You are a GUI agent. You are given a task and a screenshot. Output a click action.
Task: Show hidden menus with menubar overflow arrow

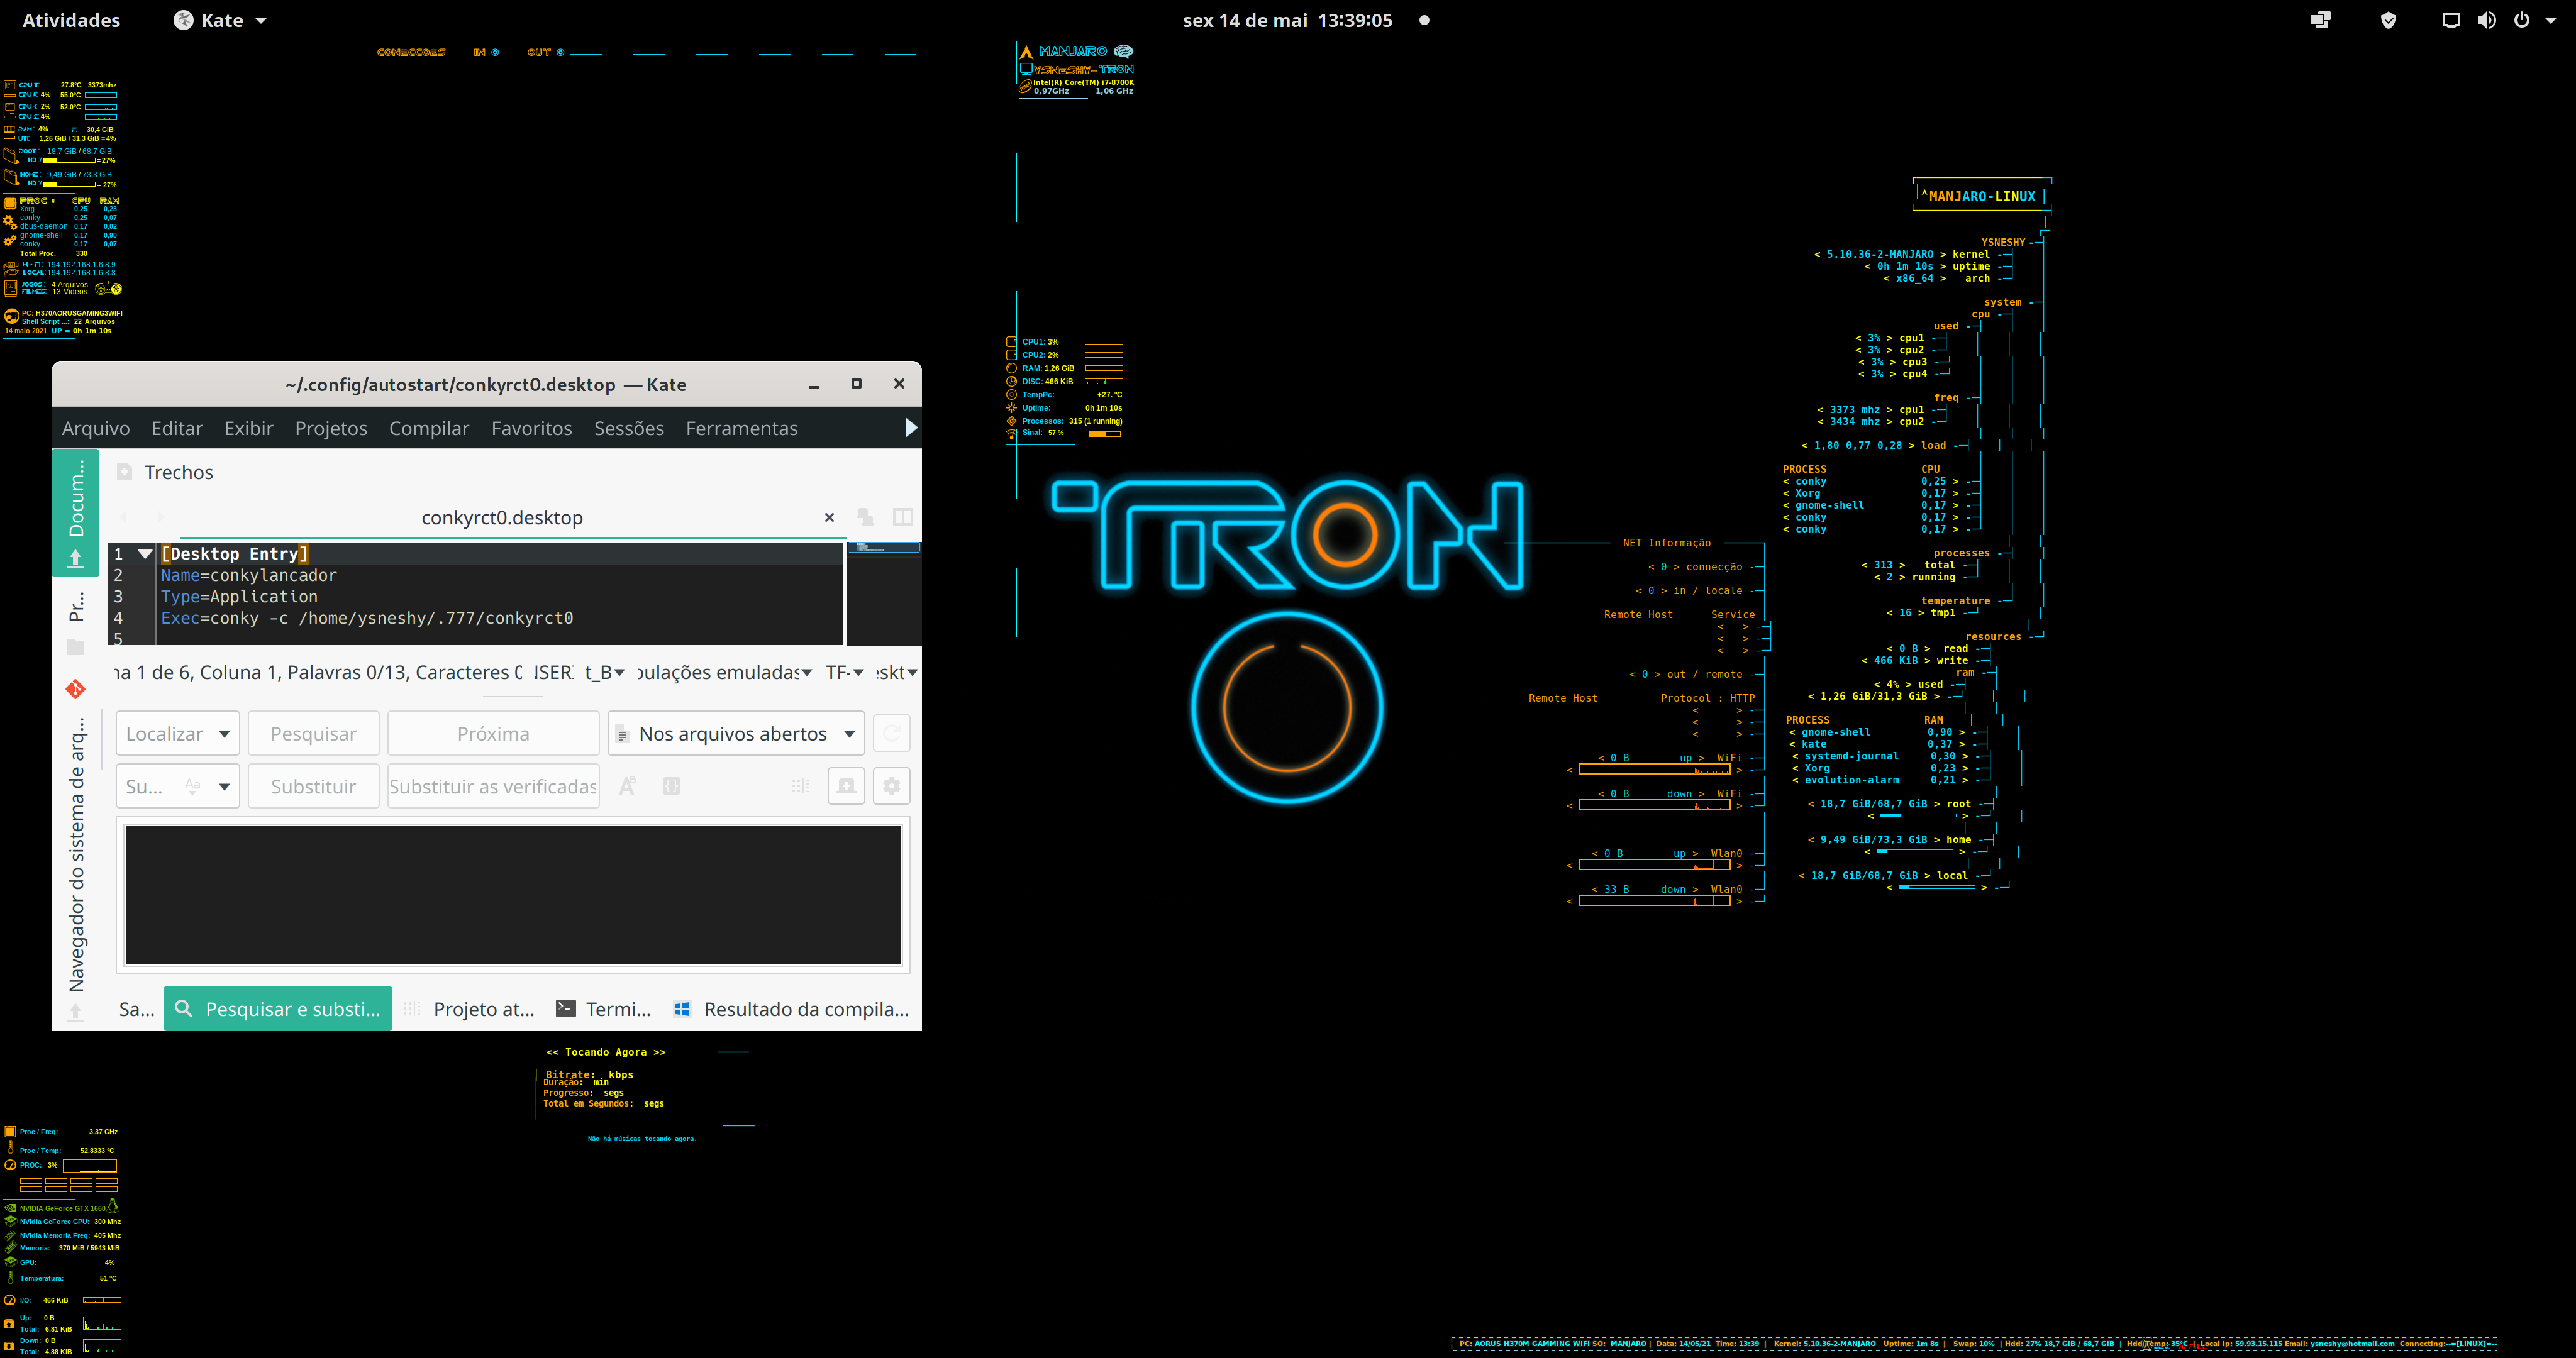click(910, 428)
